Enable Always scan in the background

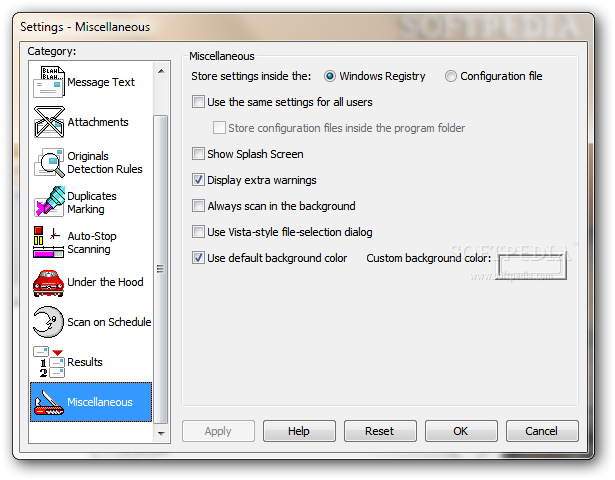pyautogui.click(x=198, y=206)
